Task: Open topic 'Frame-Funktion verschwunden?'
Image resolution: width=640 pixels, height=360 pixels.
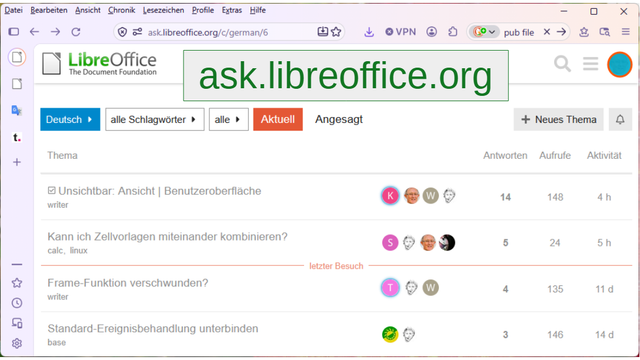Action: coord(128,283)
